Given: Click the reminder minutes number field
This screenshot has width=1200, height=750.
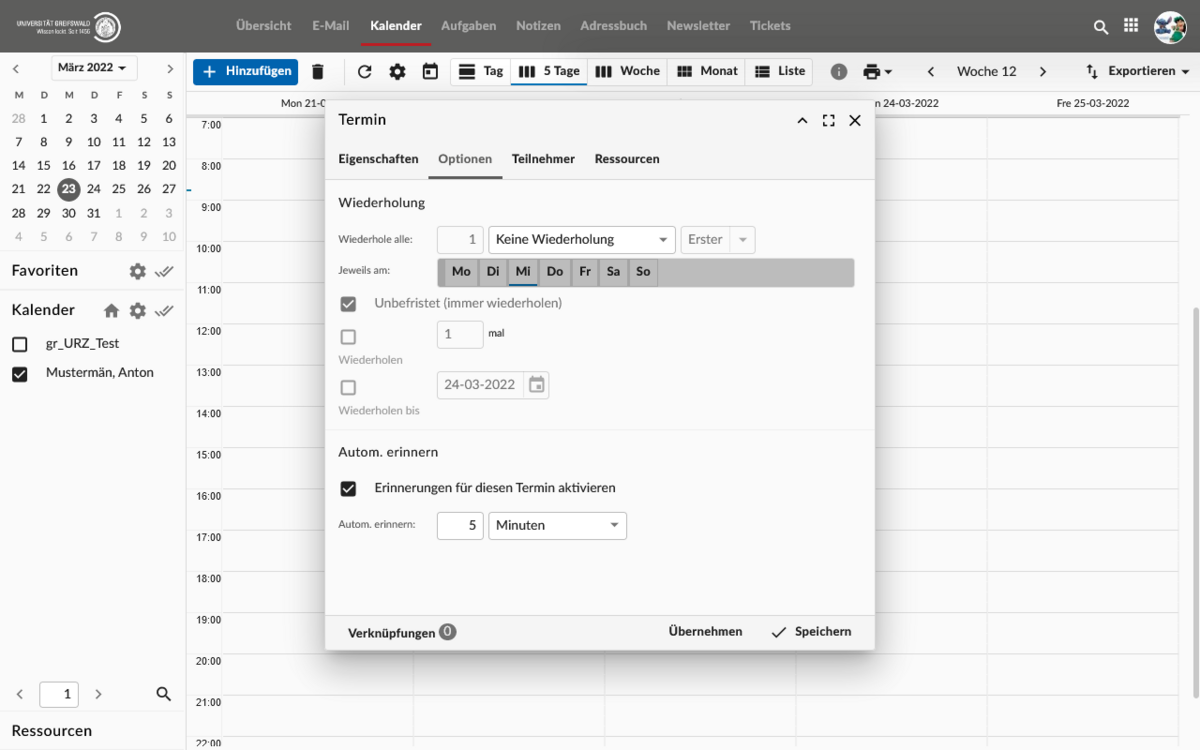Looking at the screenshot, I should pyautogui.click(x=460, y=525).
